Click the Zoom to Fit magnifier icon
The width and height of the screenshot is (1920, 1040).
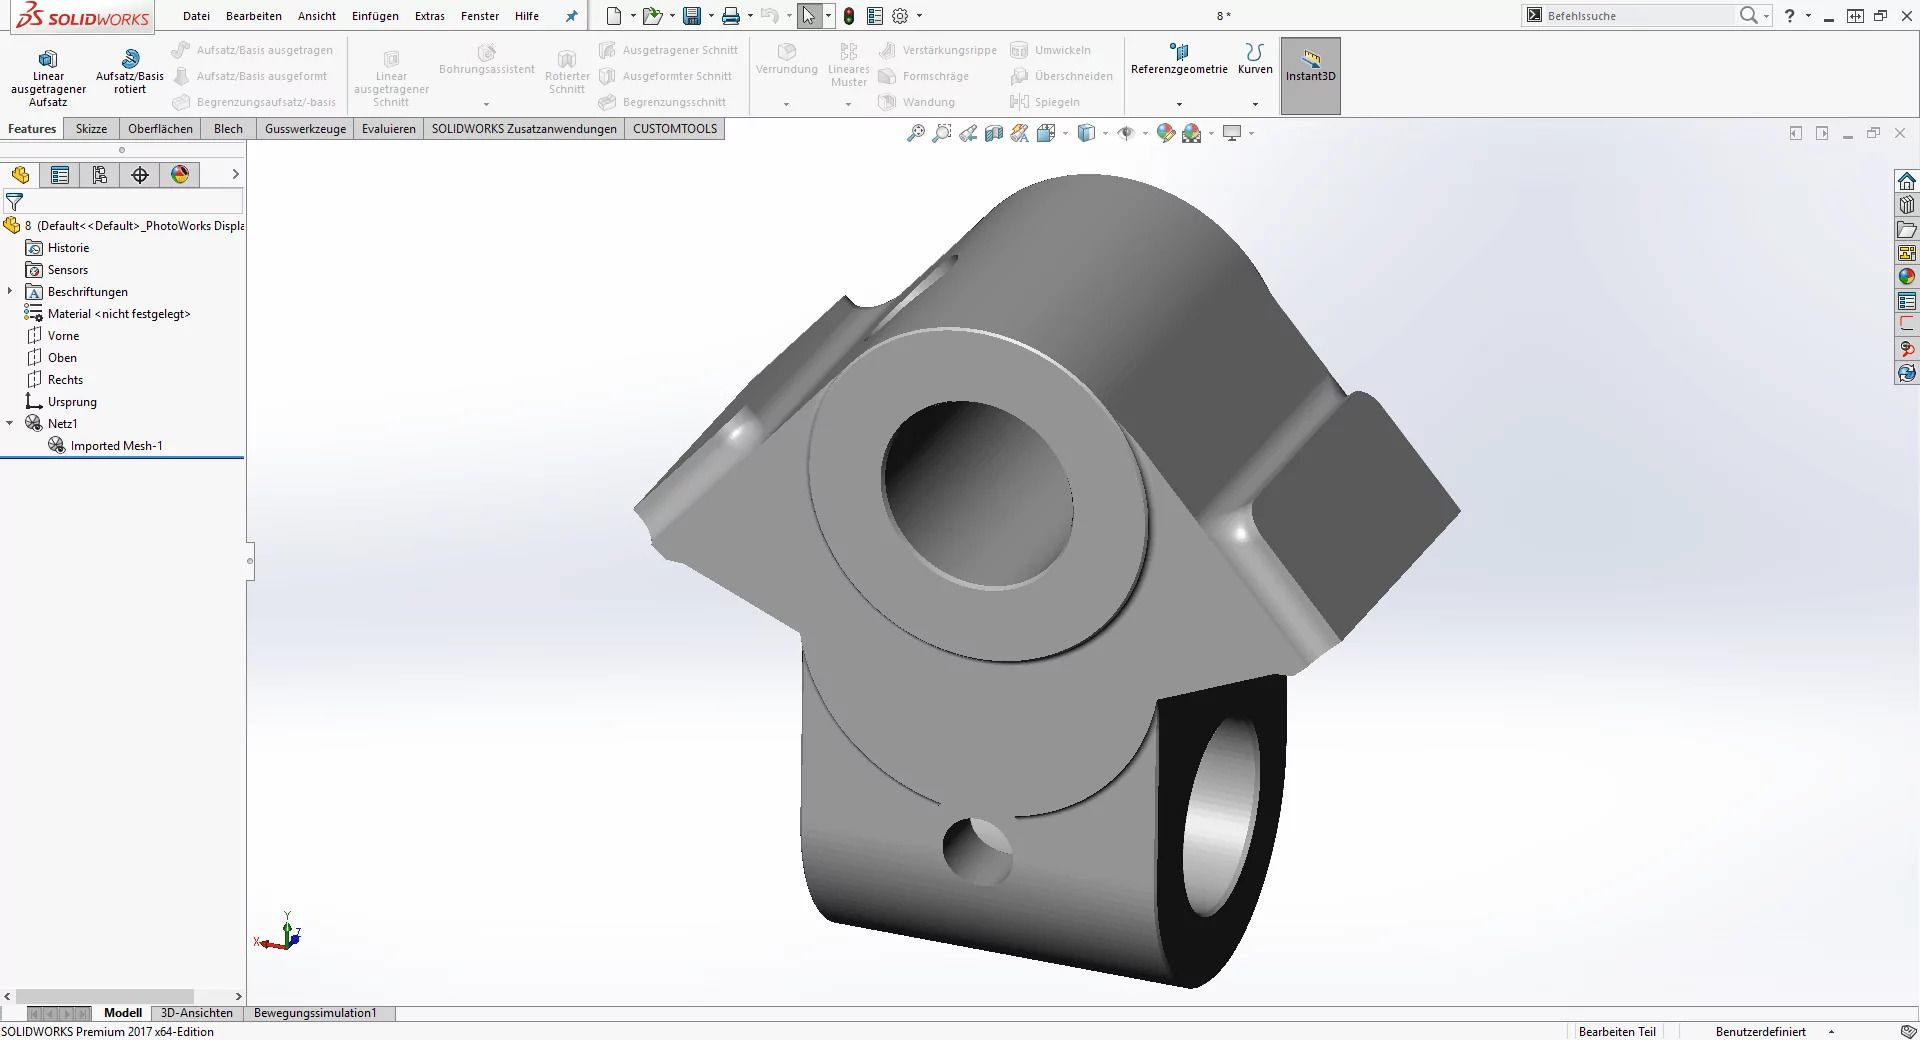click(915, 133)
